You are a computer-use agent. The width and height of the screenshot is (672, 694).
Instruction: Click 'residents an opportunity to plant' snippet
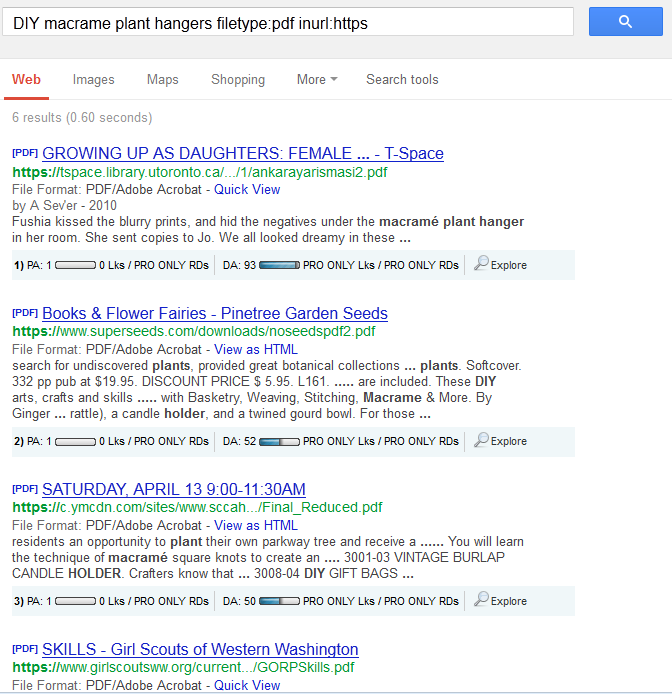pos(268,557)
